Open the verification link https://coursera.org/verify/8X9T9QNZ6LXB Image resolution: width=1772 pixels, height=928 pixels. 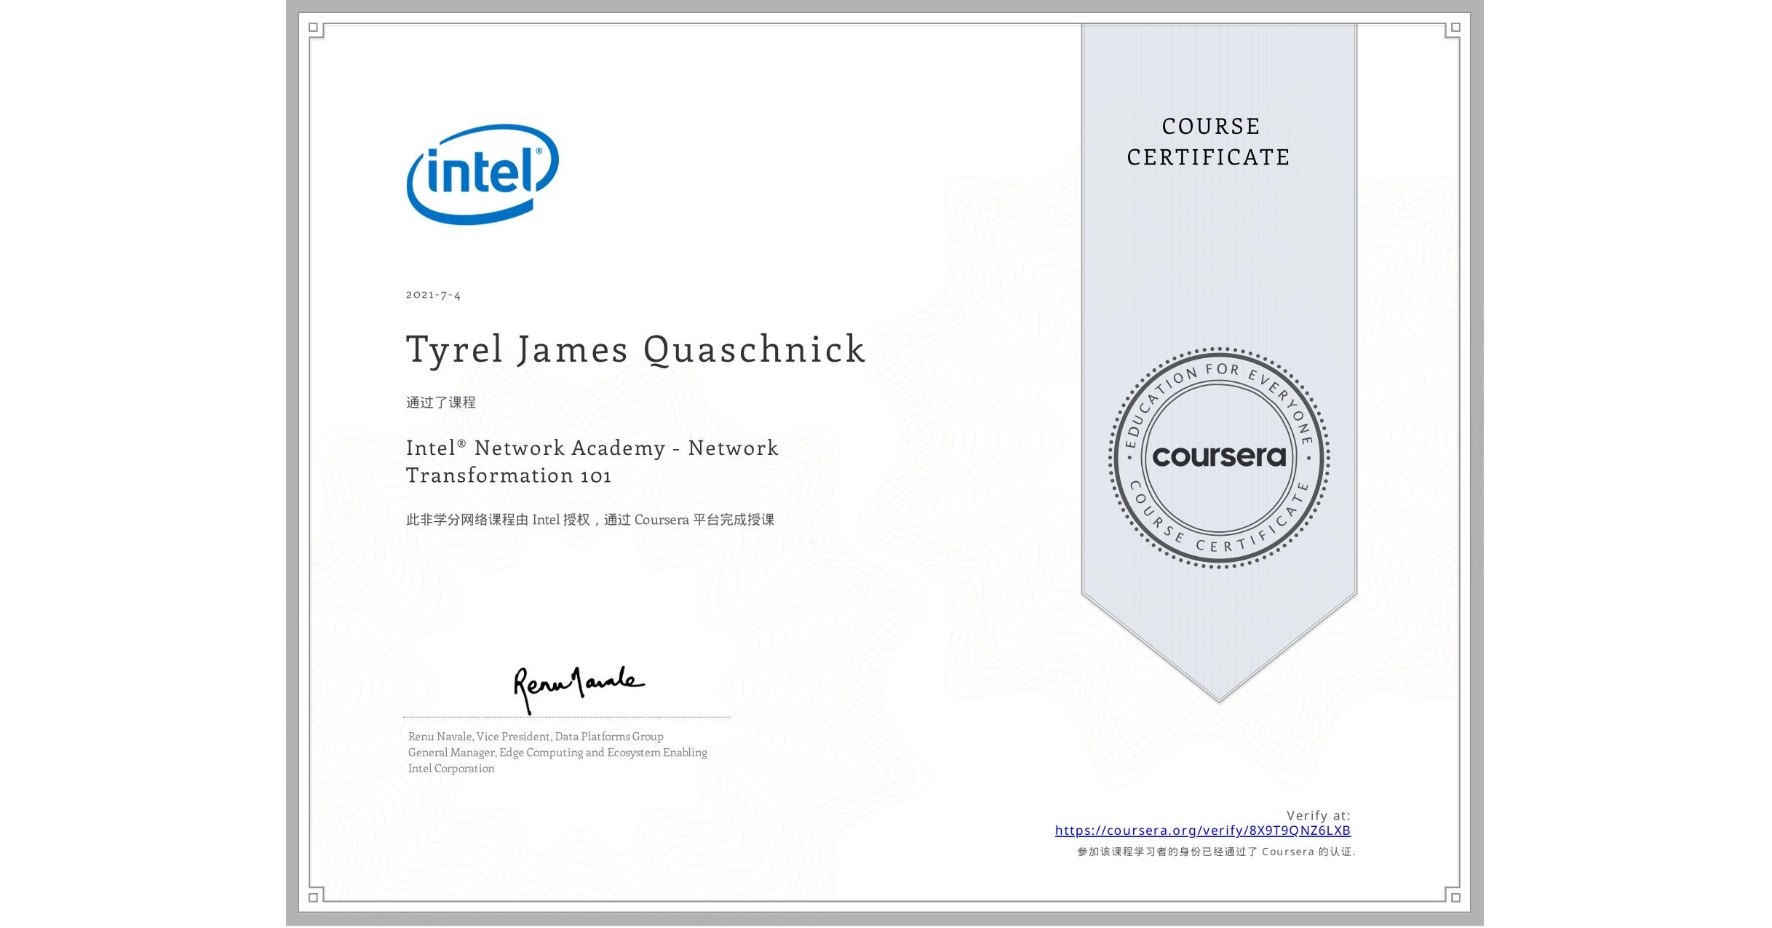click(x=1203, y=830)
